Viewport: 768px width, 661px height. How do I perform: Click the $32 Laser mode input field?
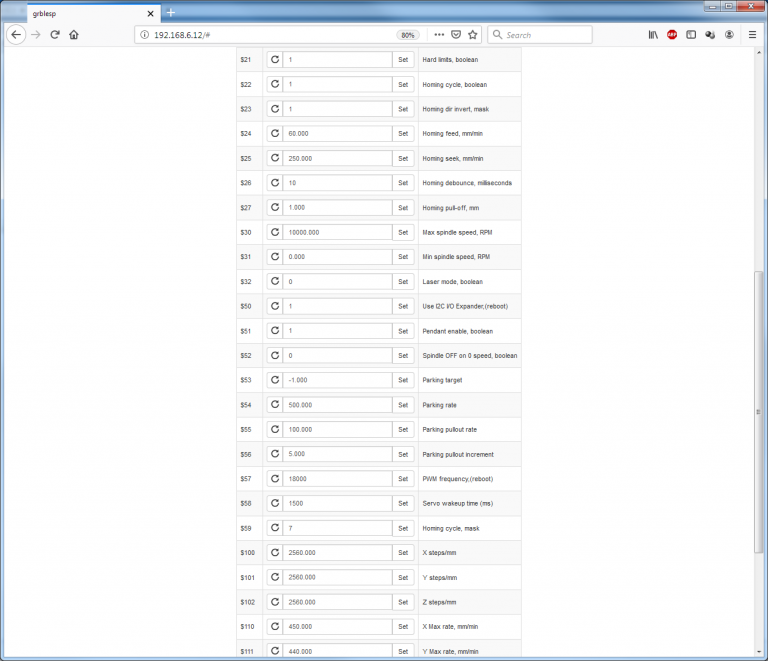coord(337,282)
